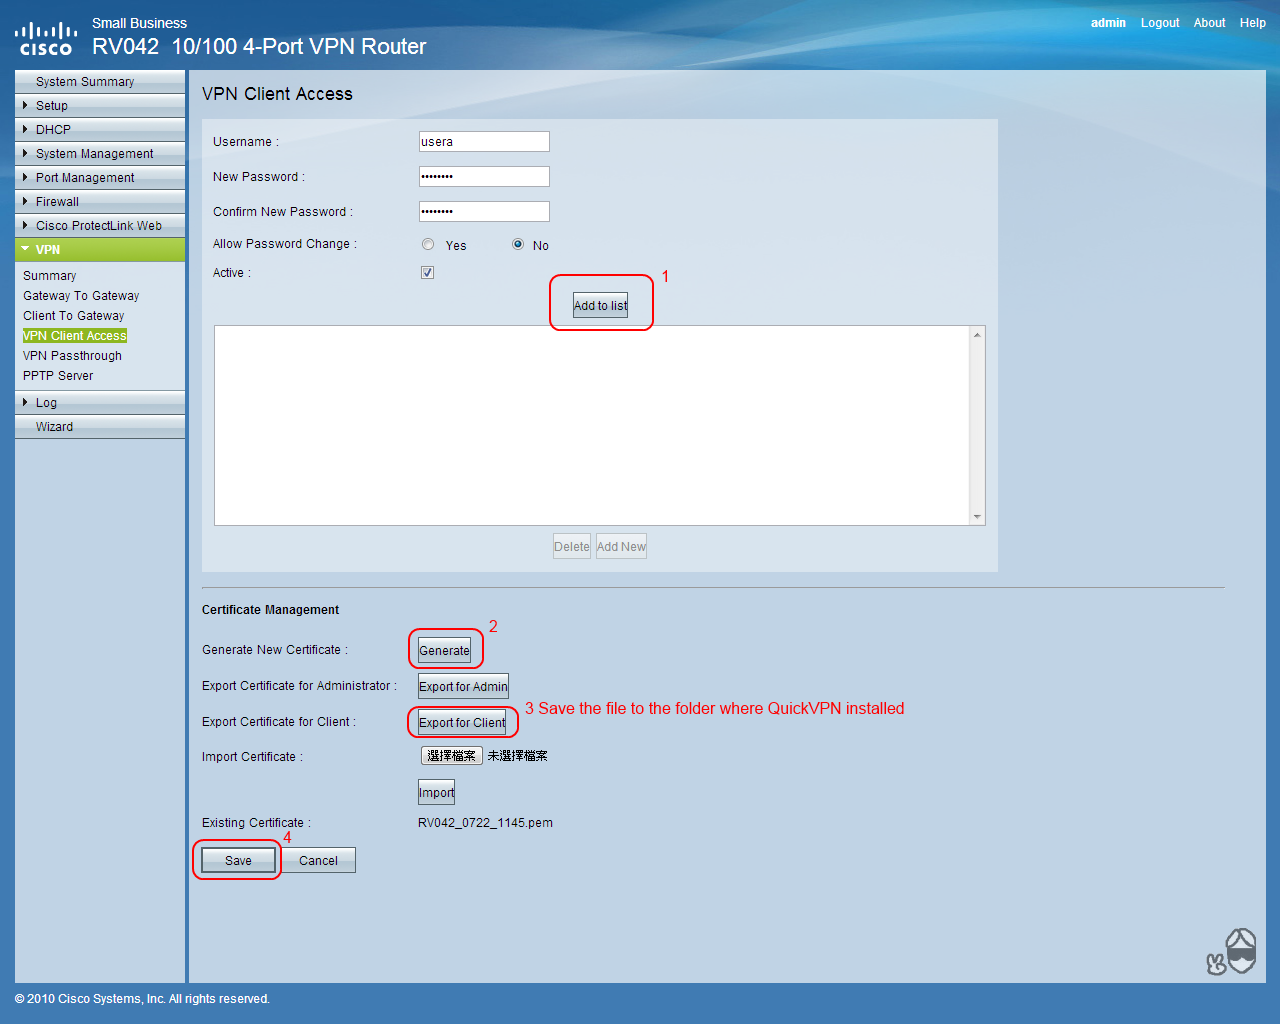Toggle the Active checkbox
Screen dimensions: 1280x1024
[427, 272]
